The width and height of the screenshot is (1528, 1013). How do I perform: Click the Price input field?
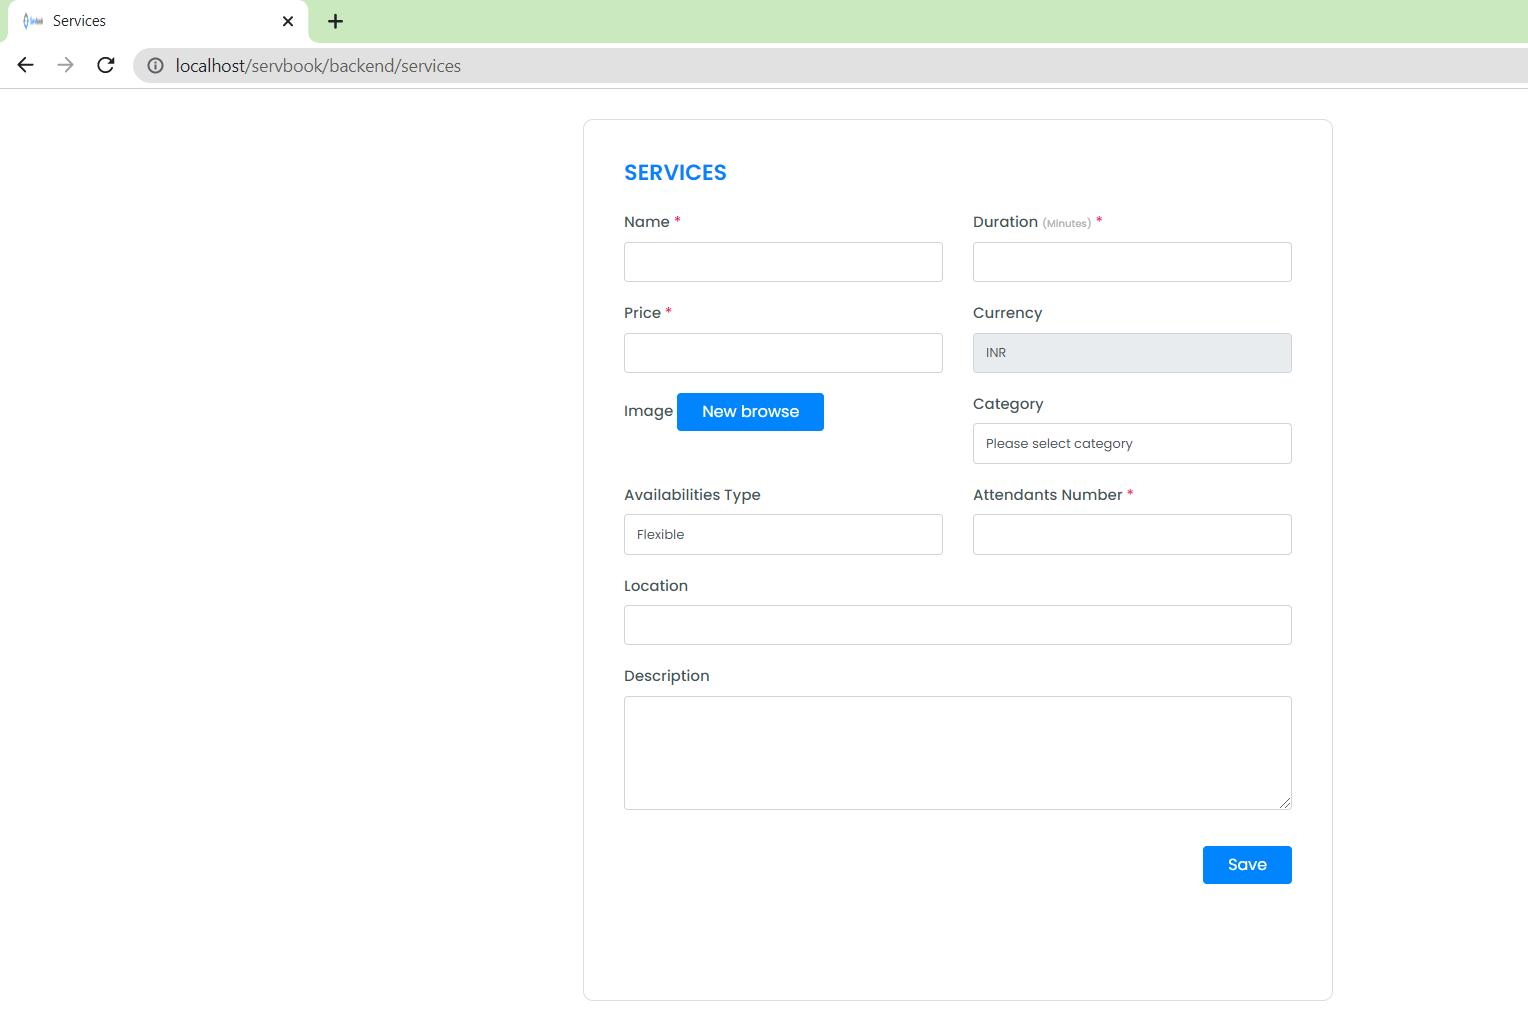pos(782,353)
